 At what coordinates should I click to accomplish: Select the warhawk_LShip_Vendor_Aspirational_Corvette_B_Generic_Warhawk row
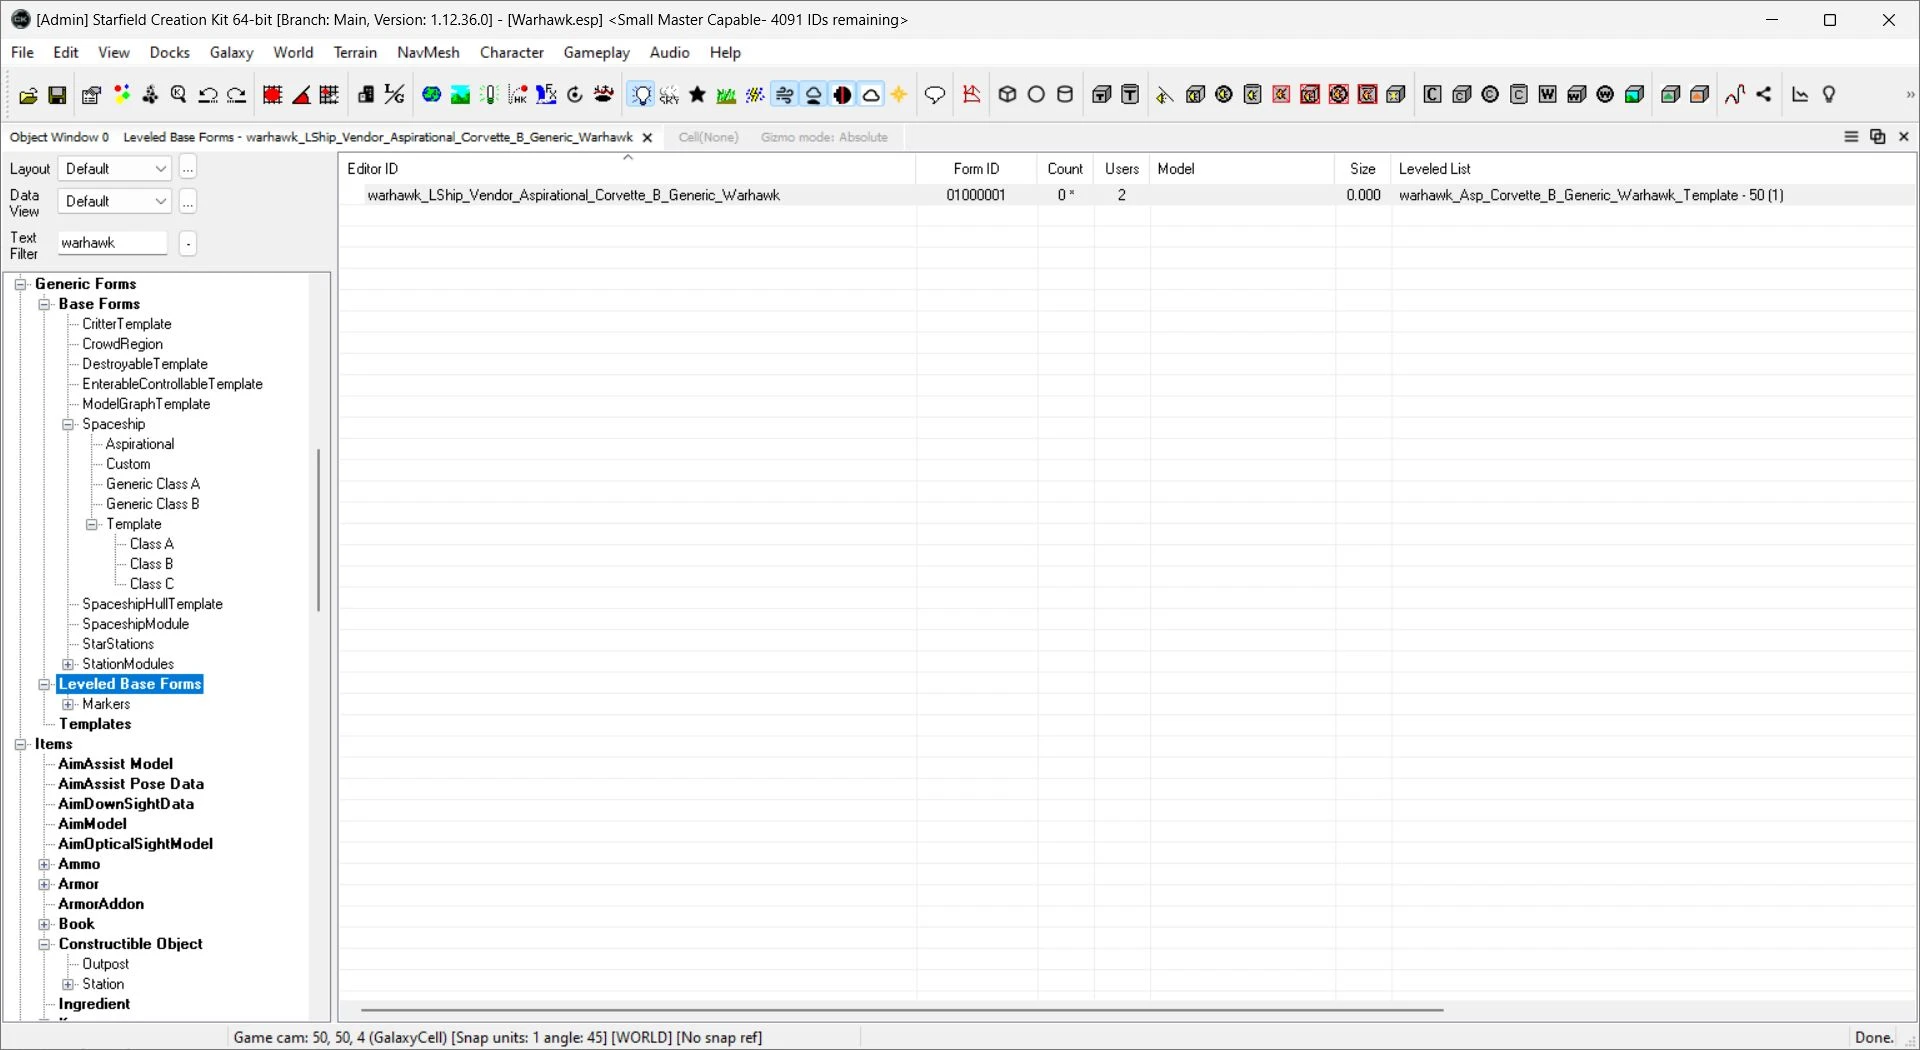1128,196
